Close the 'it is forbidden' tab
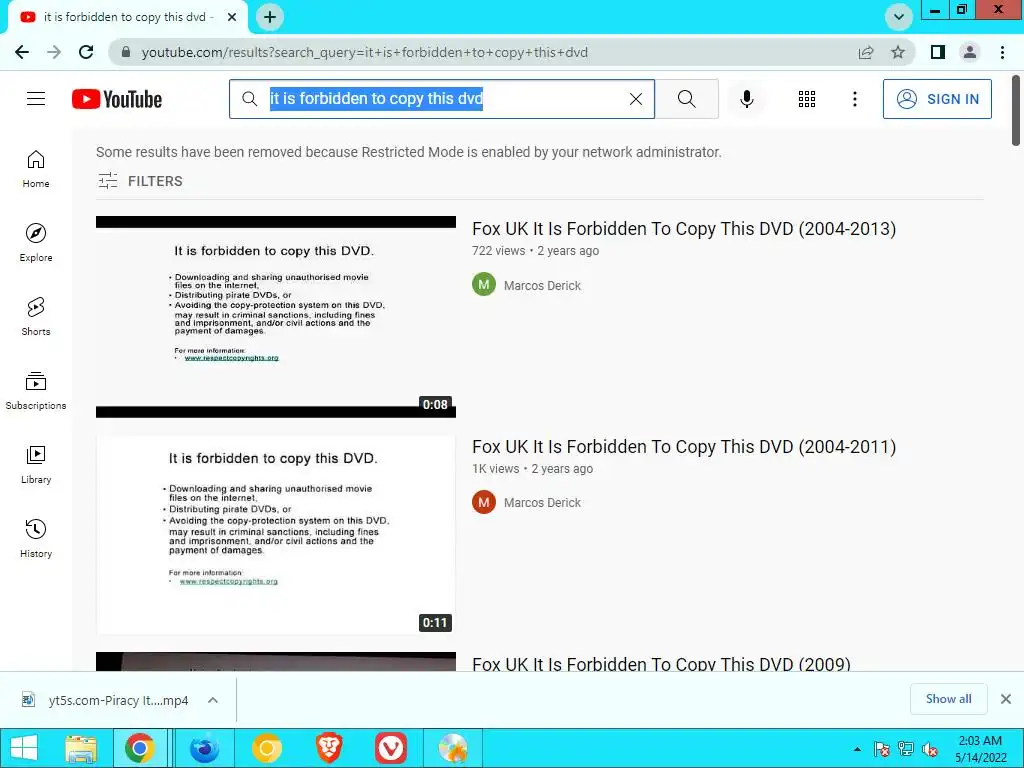 pos(232,17)
